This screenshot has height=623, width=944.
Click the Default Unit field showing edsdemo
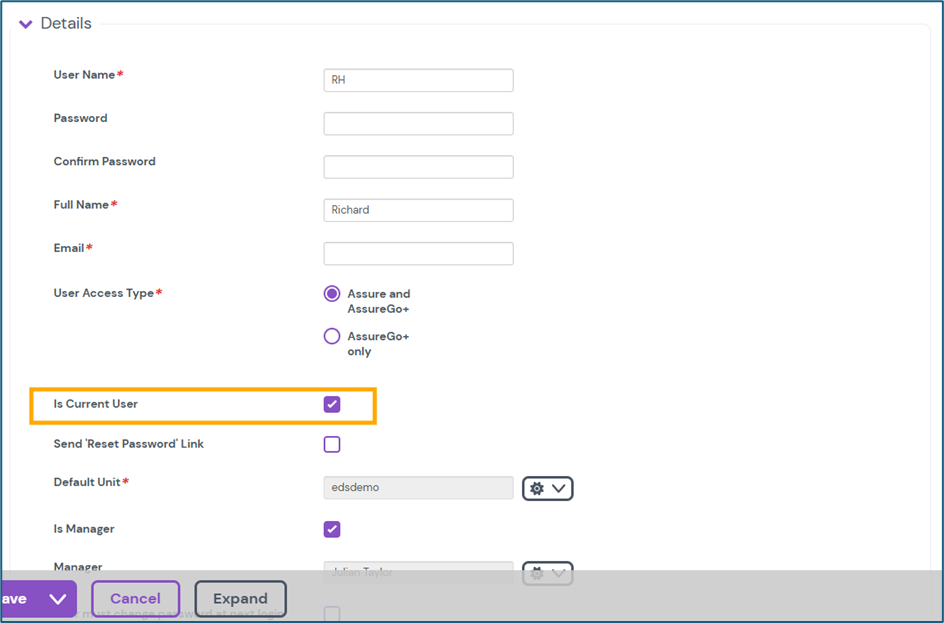click(418, 488)
